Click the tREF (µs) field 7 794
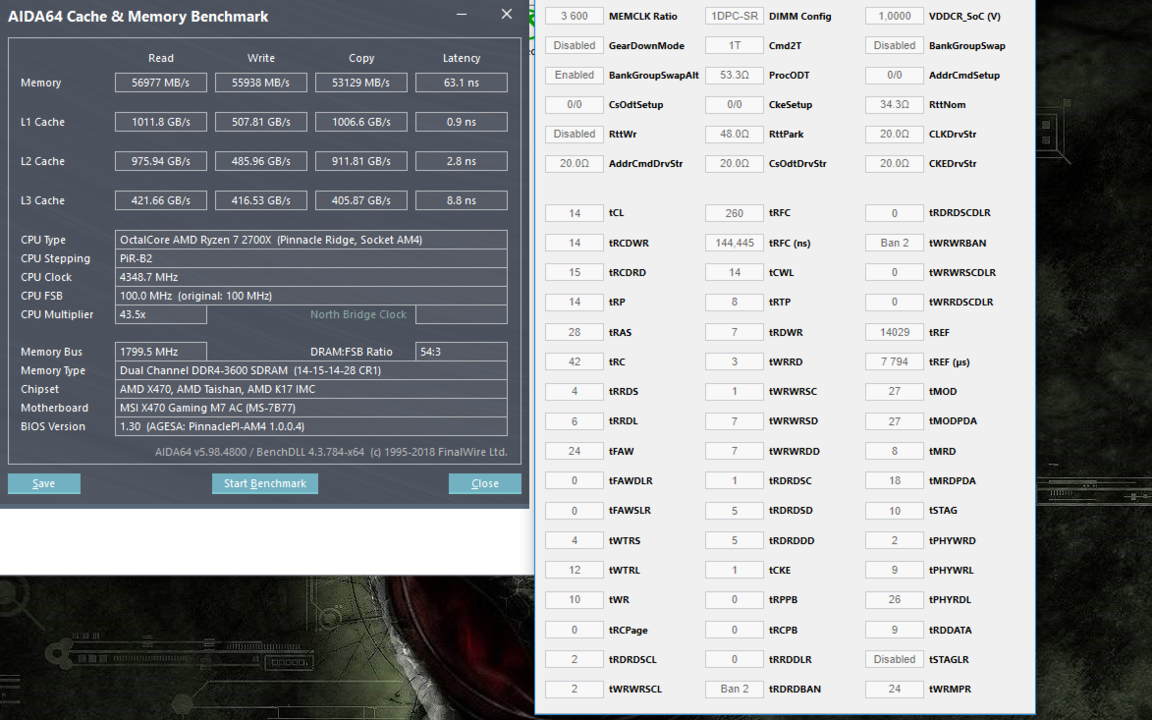 (x=894, y=361)
